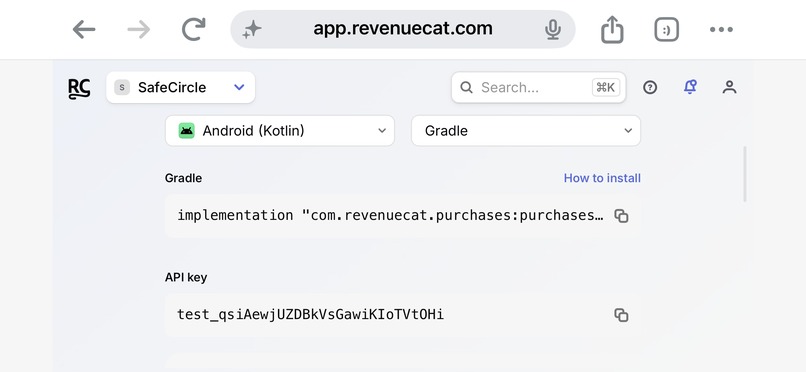Expand the Android (Kotlin) platform dropdown
This screenshot has height=372, width=806.
click(x=280, y=131)
